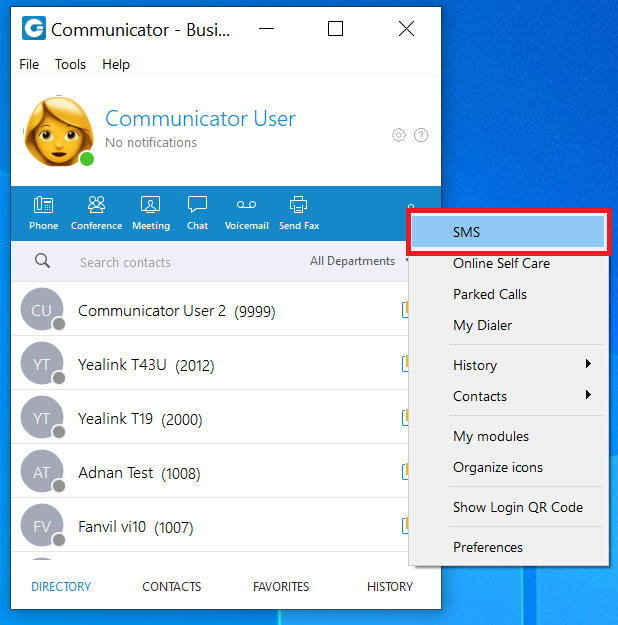Screen dimensions: 618x625
Task: Click the help question mark icon
Action: (x=421, y=135)
